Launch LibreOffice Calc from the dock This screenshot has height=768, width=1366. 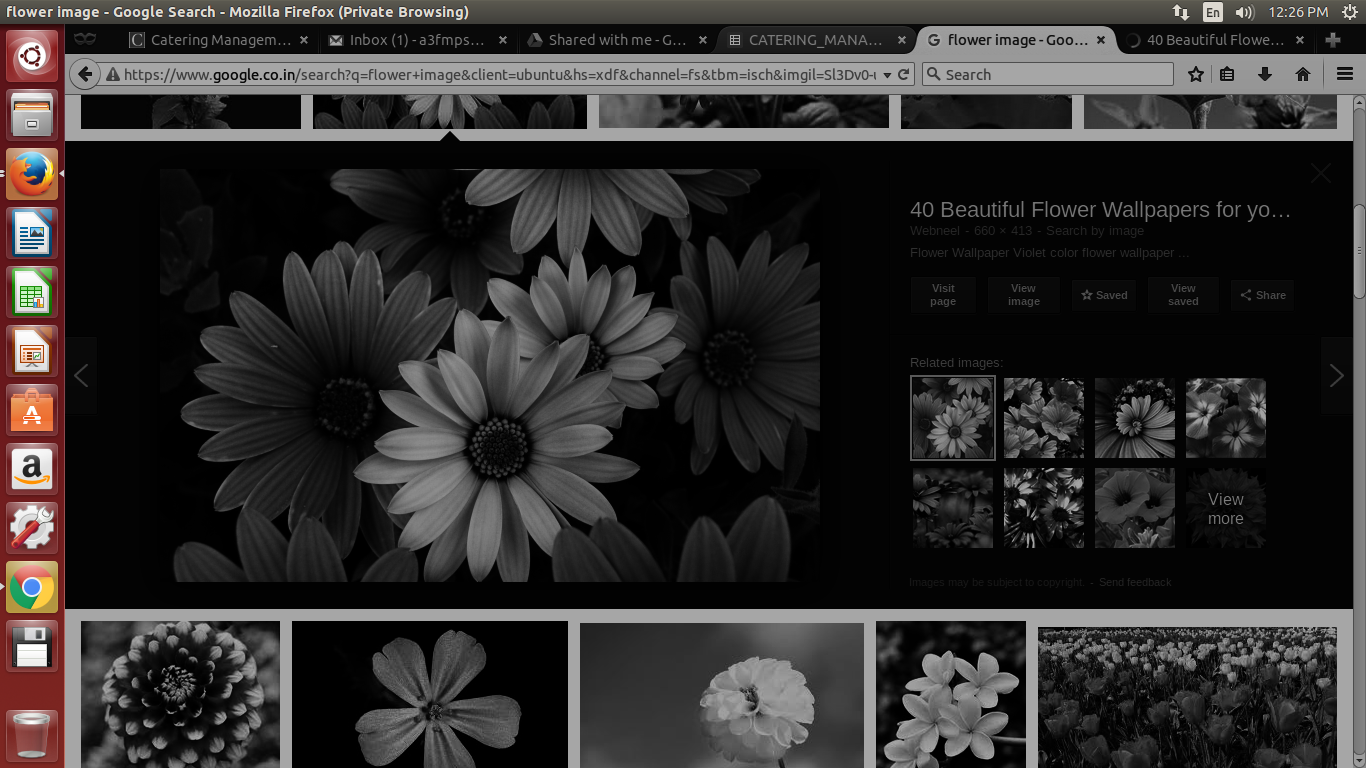32,293
